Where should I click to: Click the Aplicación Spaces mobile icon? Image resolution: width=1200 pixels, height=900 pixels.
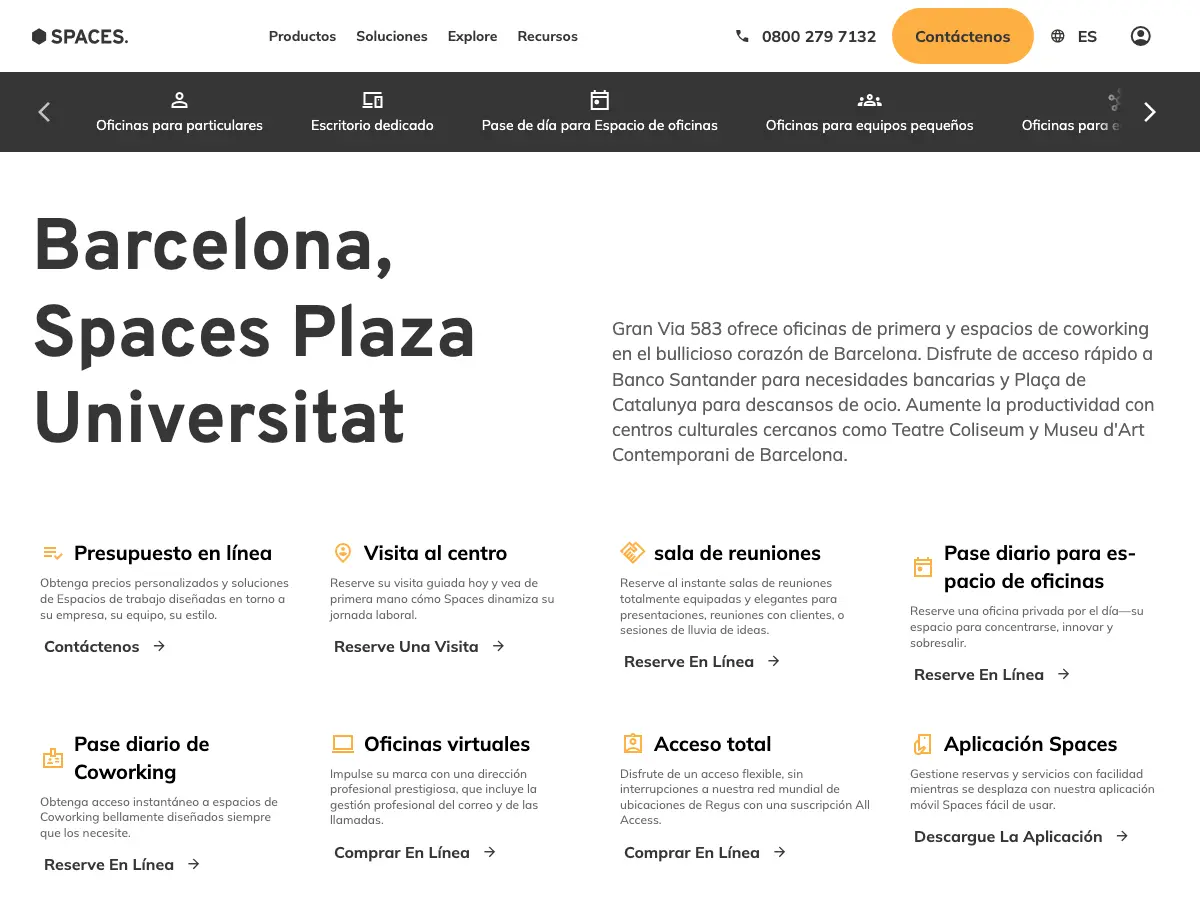[923, 744]
